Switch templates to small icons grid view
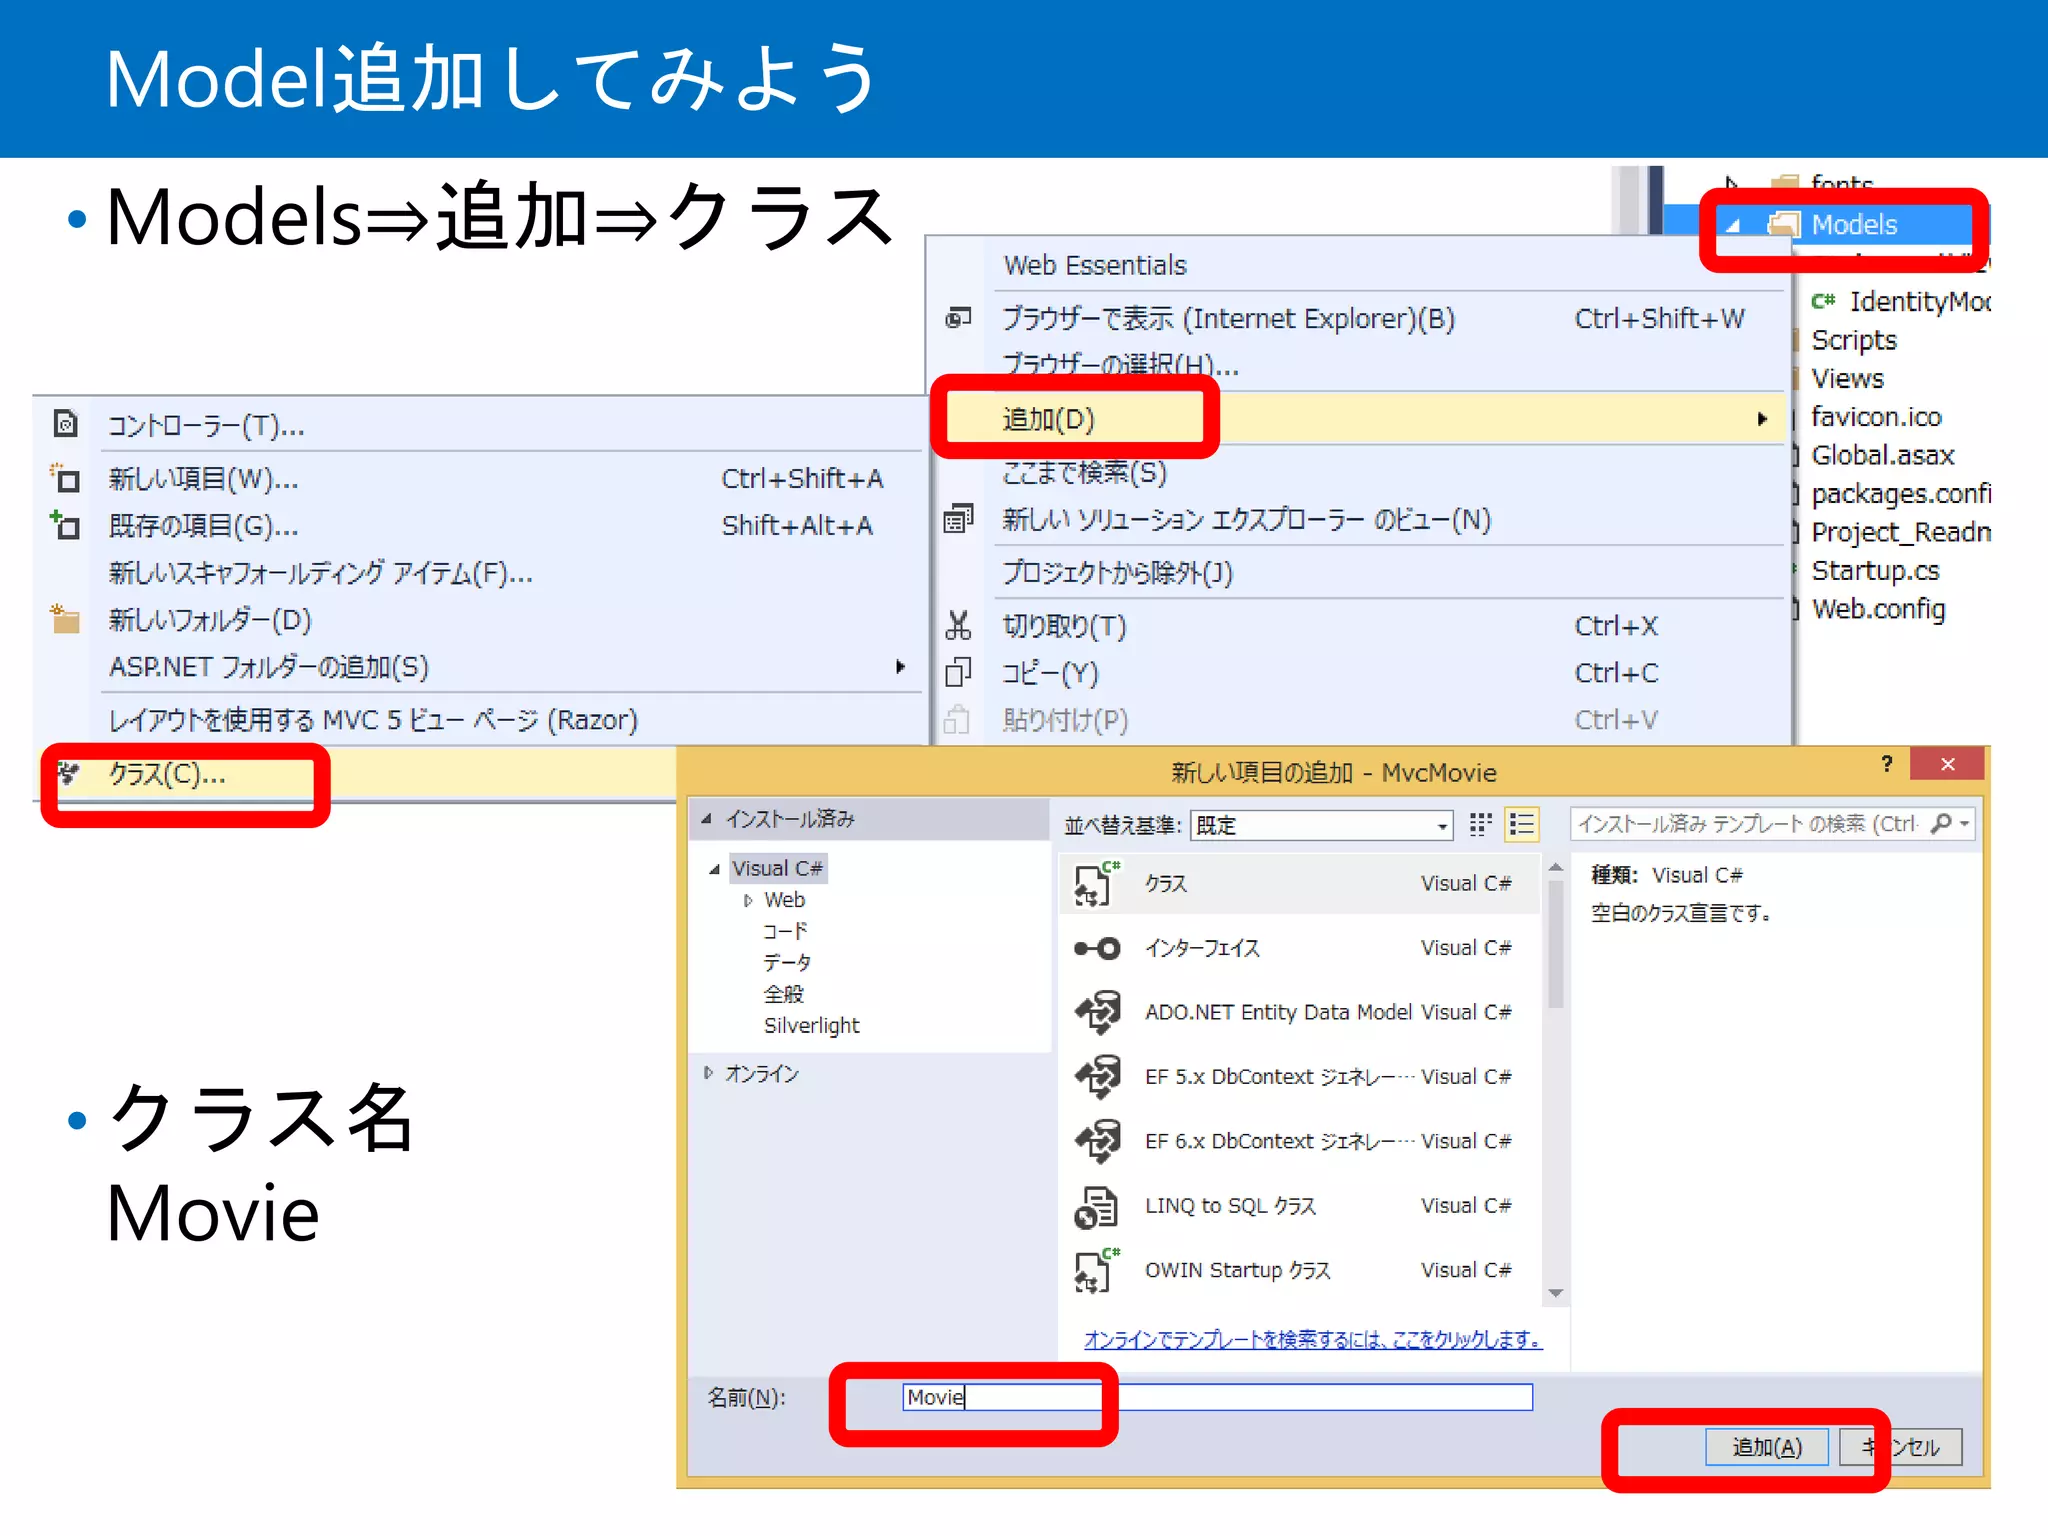The height and width of the screenshot is (1536, 2048). tap(1480, 824)
